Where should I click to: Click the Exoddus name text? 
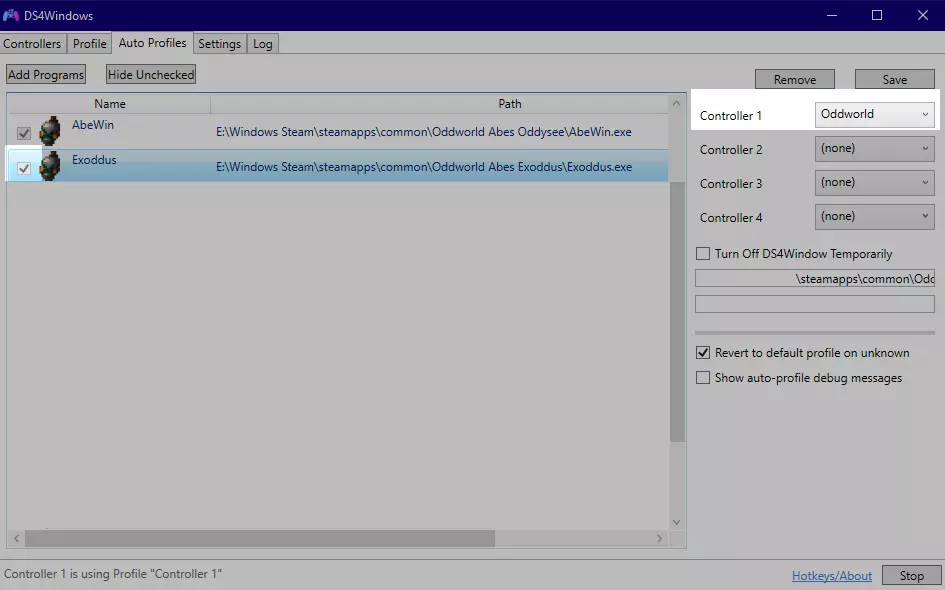click(x=94, y=160)
